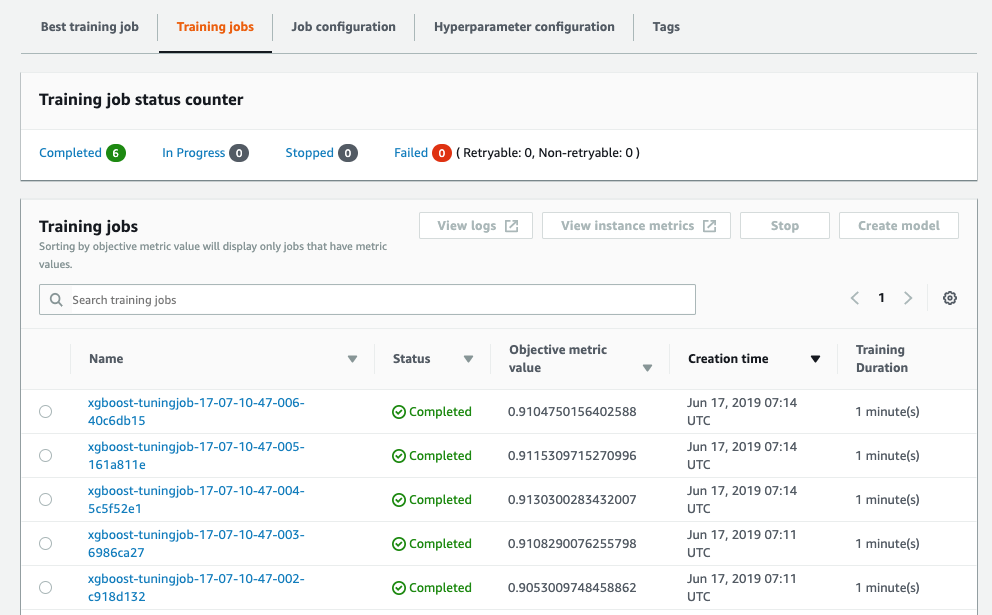Screen dimensions: 992x615
Task: Click creation time of job 003
Action: pos(742,544)
